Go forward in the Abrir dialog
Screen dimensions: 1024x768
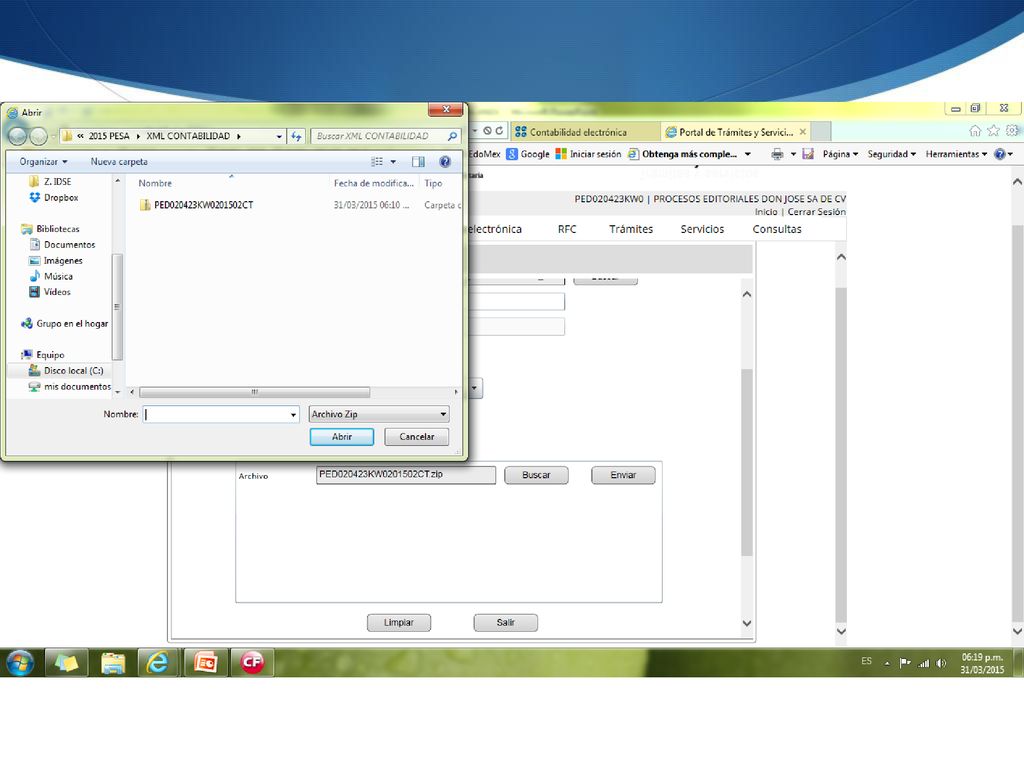pyautogui.click(x=39, y=136)
